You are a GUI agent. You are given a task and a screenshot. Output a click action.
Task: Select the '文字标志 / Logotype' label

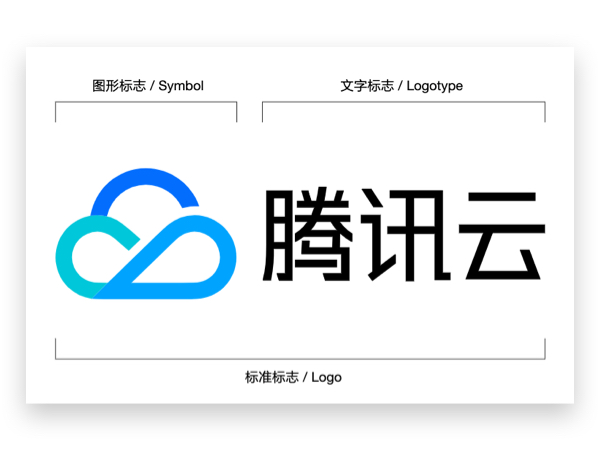401,86
